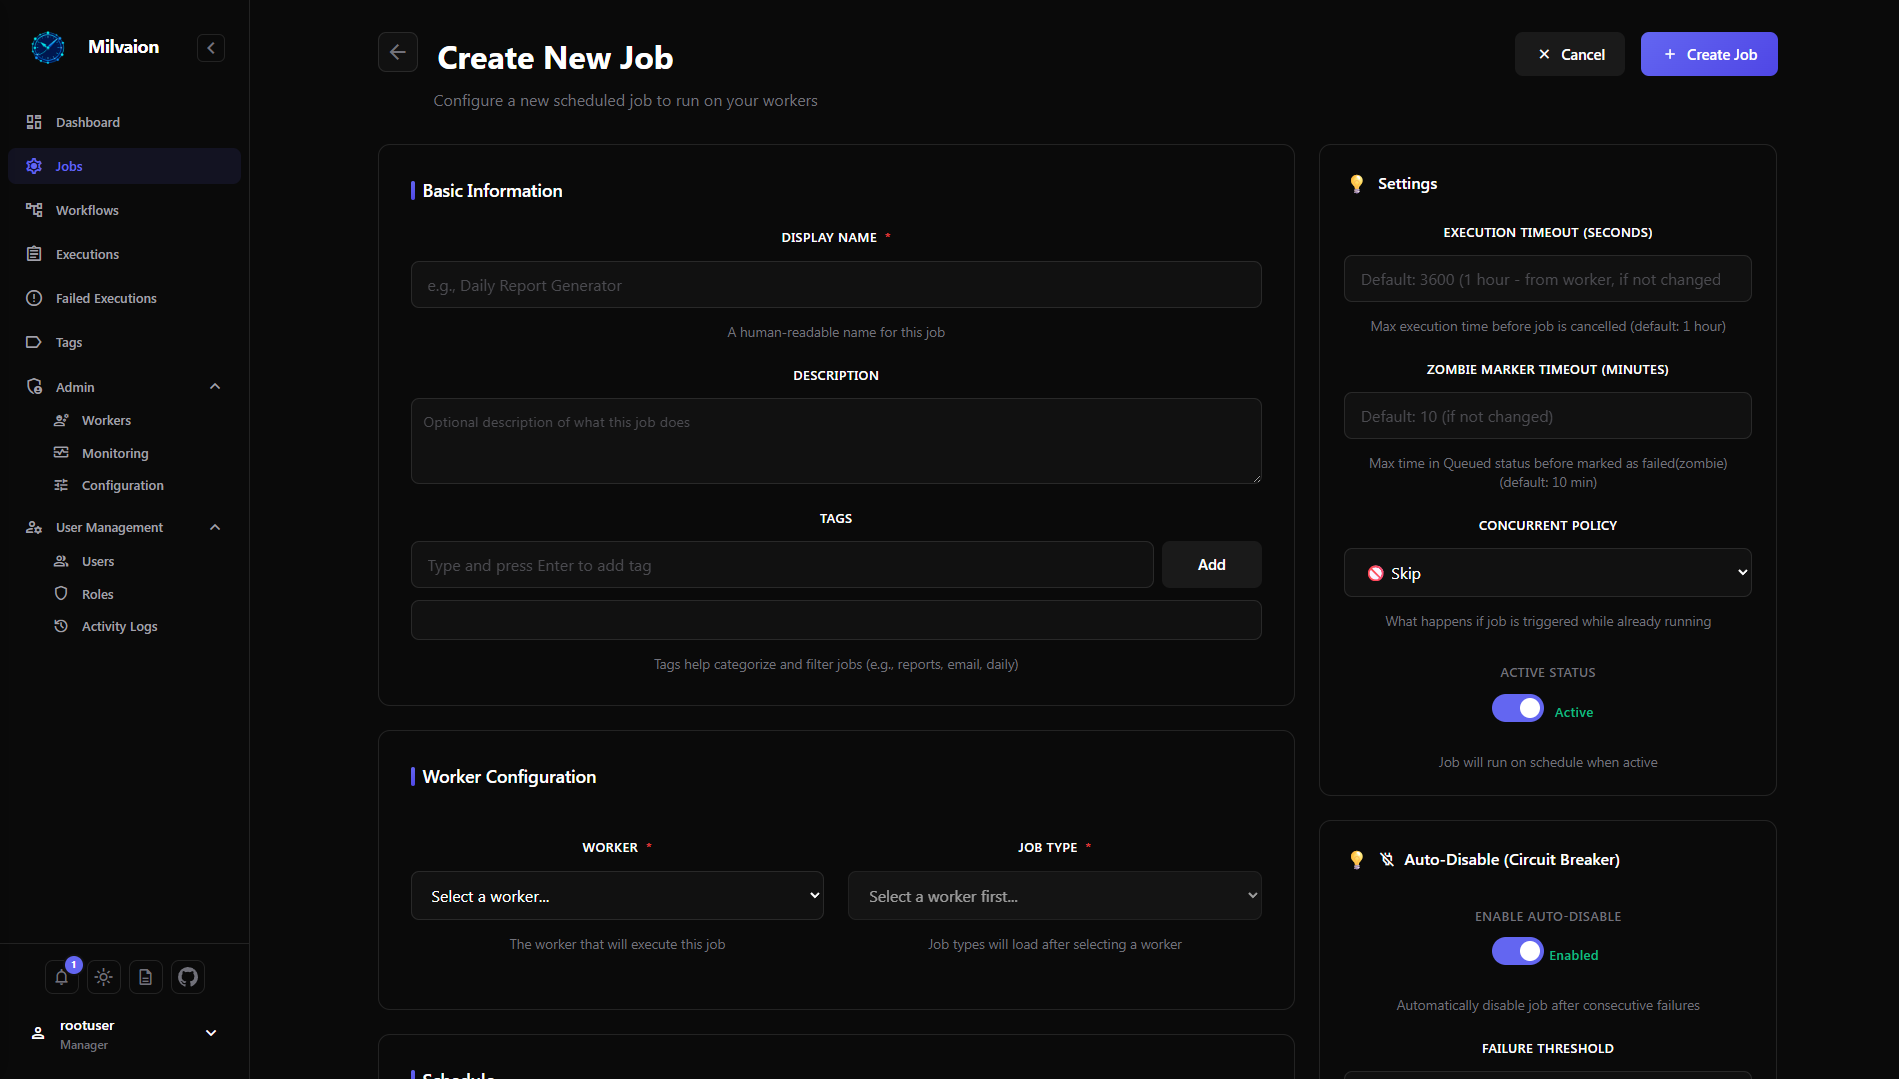Collapse the sidebar with the chevron button
This screenshot has width=1899, height=1079.
[x=210, y=47]
